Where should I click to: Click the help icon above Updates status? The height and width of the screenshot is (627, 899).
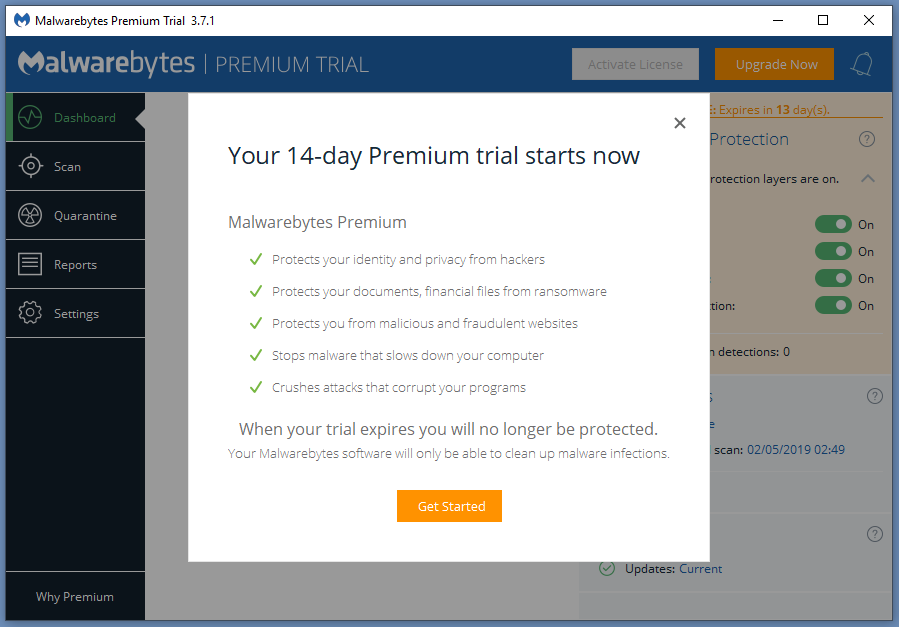pyautogui.click(x=875, y=534)
